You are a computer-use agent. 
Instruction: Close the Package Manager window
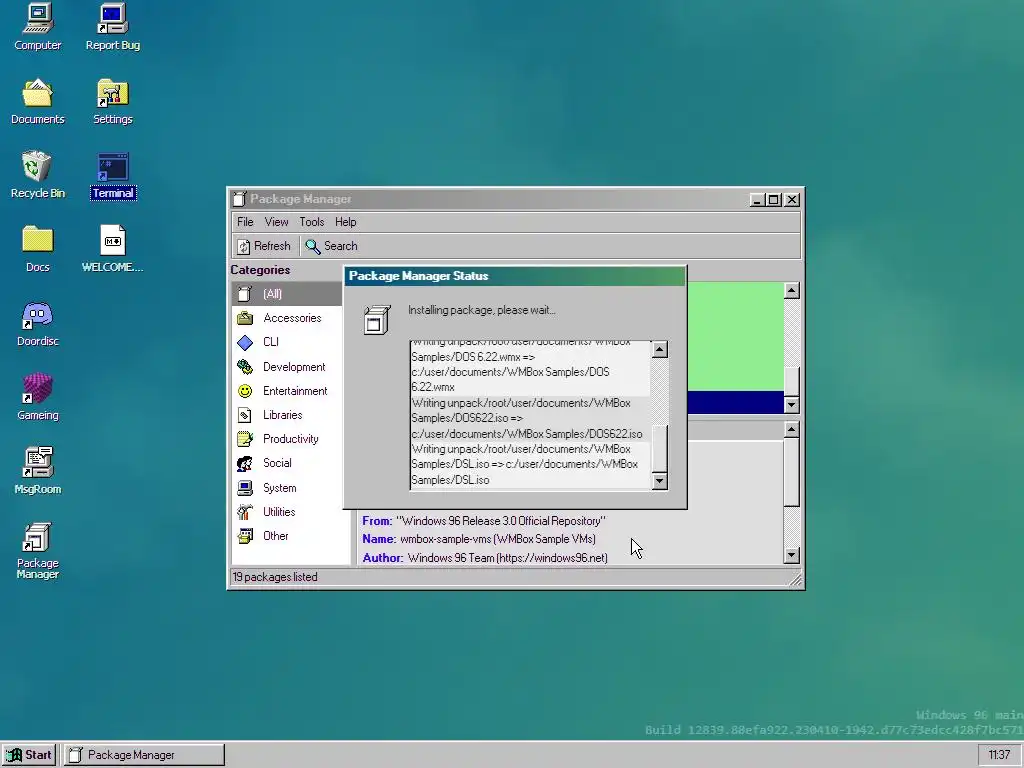click(x=792, y=200)
